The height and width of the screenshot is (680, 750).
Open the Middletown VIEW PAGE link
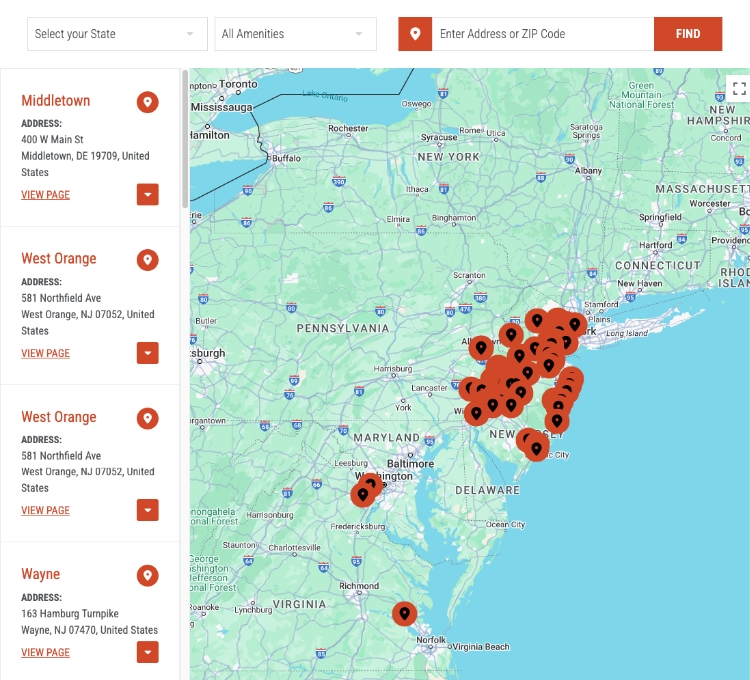[46, 195]
